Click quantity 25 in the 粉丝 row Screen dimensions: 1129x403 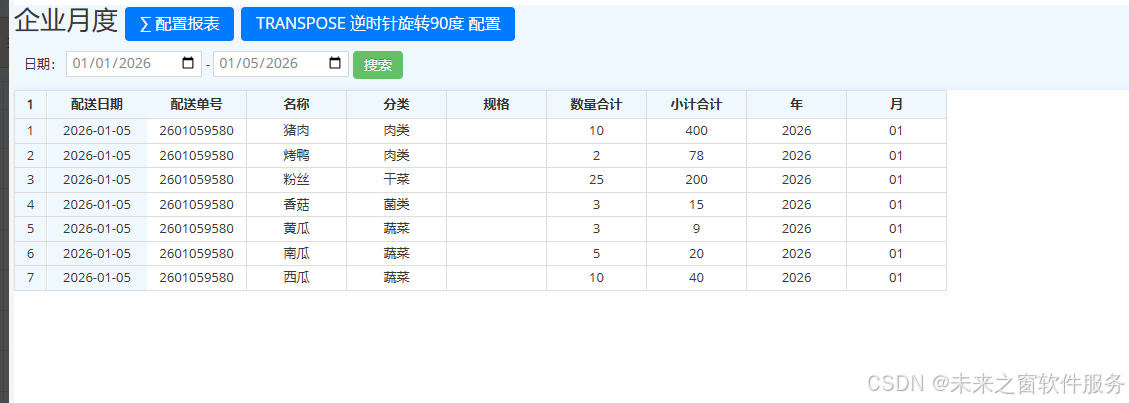597,180
